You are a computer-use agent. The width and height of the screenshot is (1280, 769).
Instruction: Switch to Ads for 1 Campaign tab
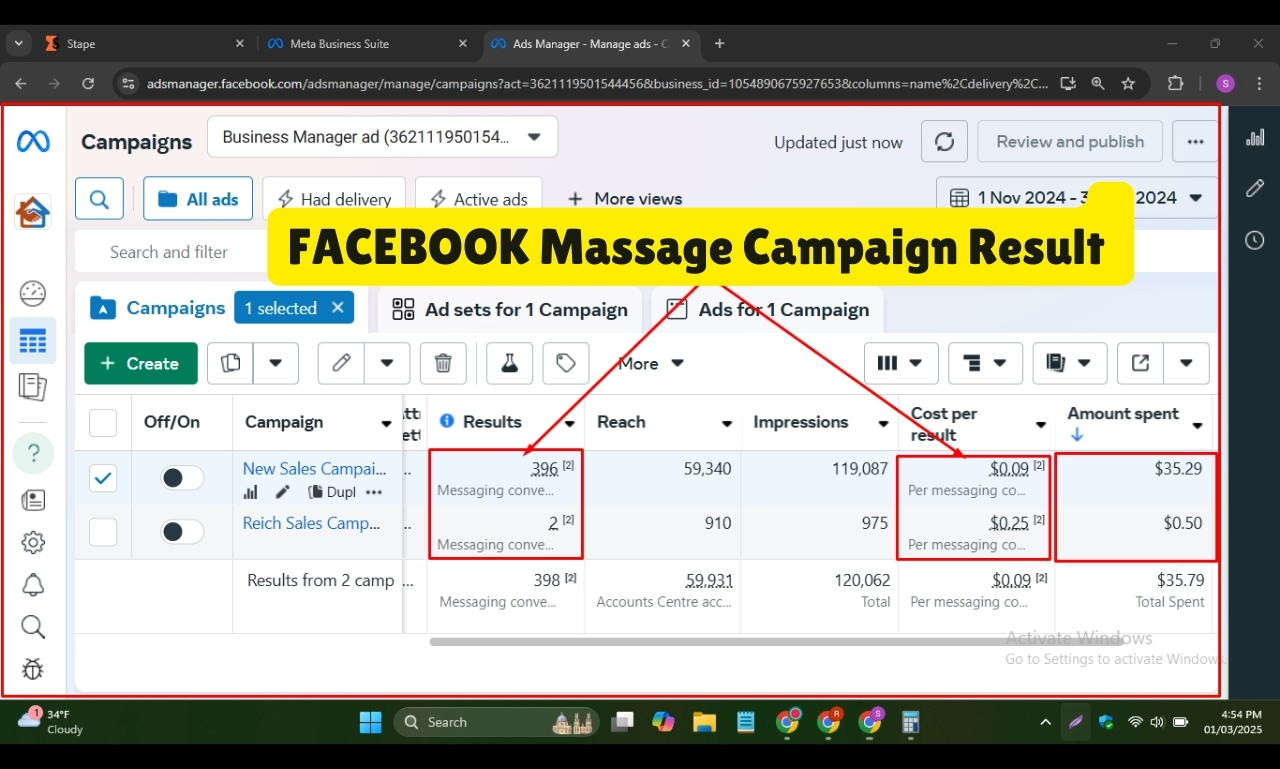pyautogui.click(x=768, y=310)
